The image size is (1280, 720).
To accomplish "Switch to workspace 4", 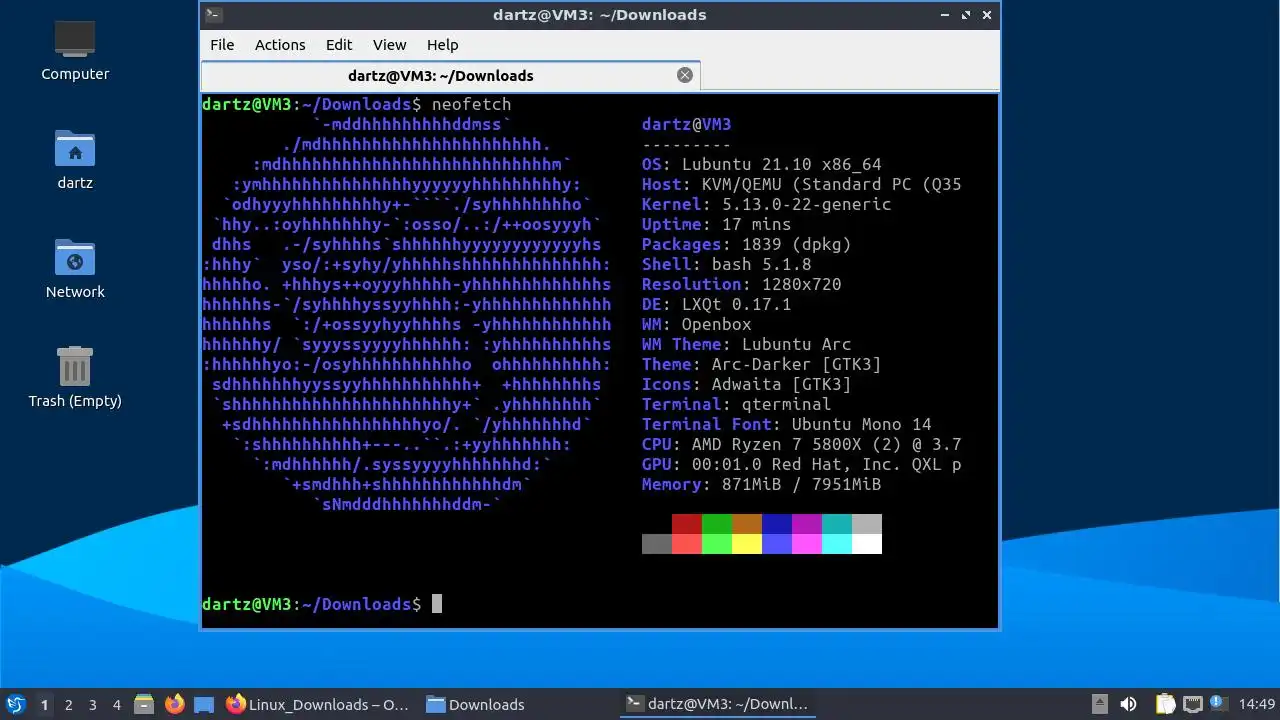I will [116, 704].
